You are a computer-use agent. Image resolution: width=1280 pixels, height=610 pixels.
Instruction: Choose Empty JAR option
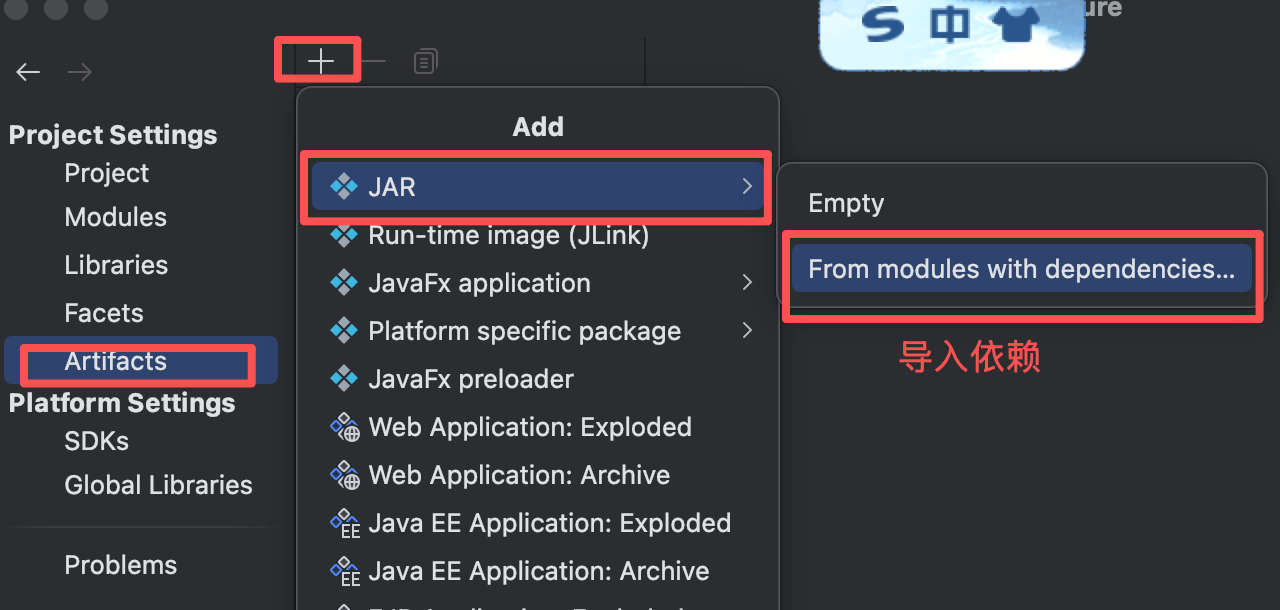pos(846,204)
